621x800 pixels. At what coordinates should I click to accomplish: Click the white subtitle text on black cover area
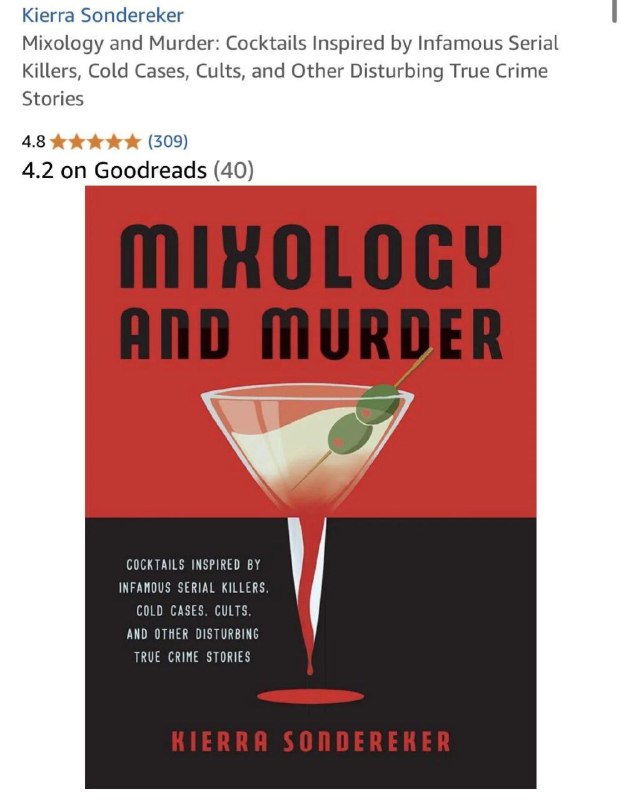point(193,611)
